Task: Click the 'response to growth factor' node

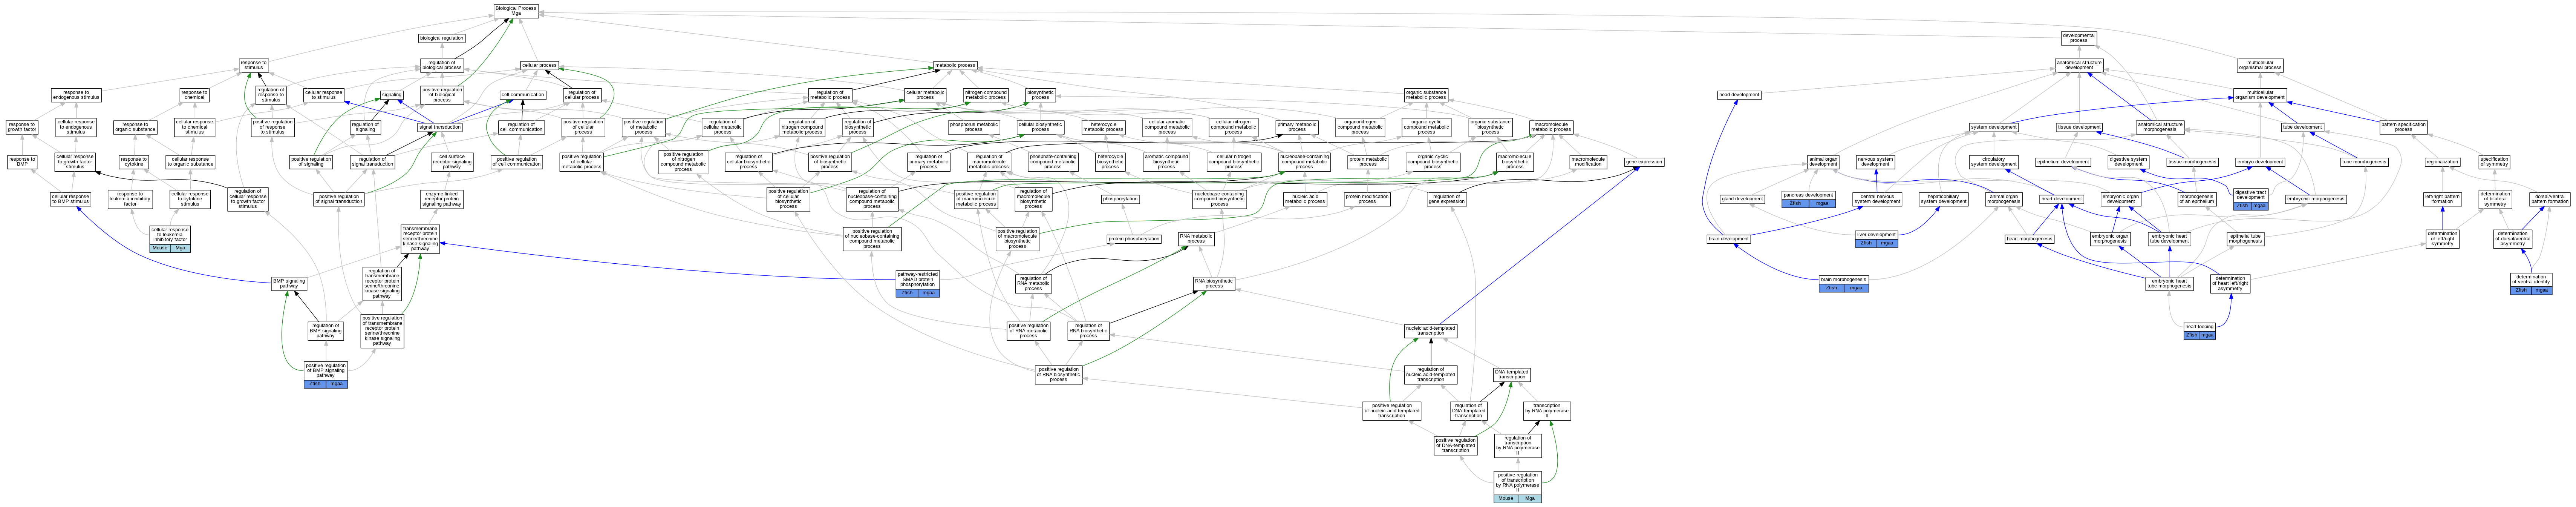Action: (22, 127)
